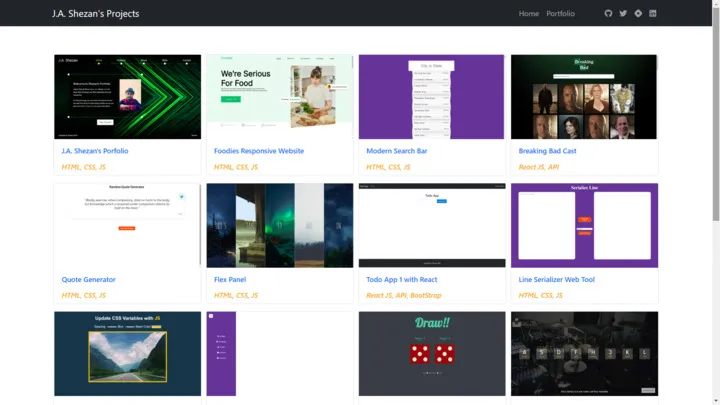
Task: Click the Flex Panel landscape thumbnail
Action: [280, 225]
